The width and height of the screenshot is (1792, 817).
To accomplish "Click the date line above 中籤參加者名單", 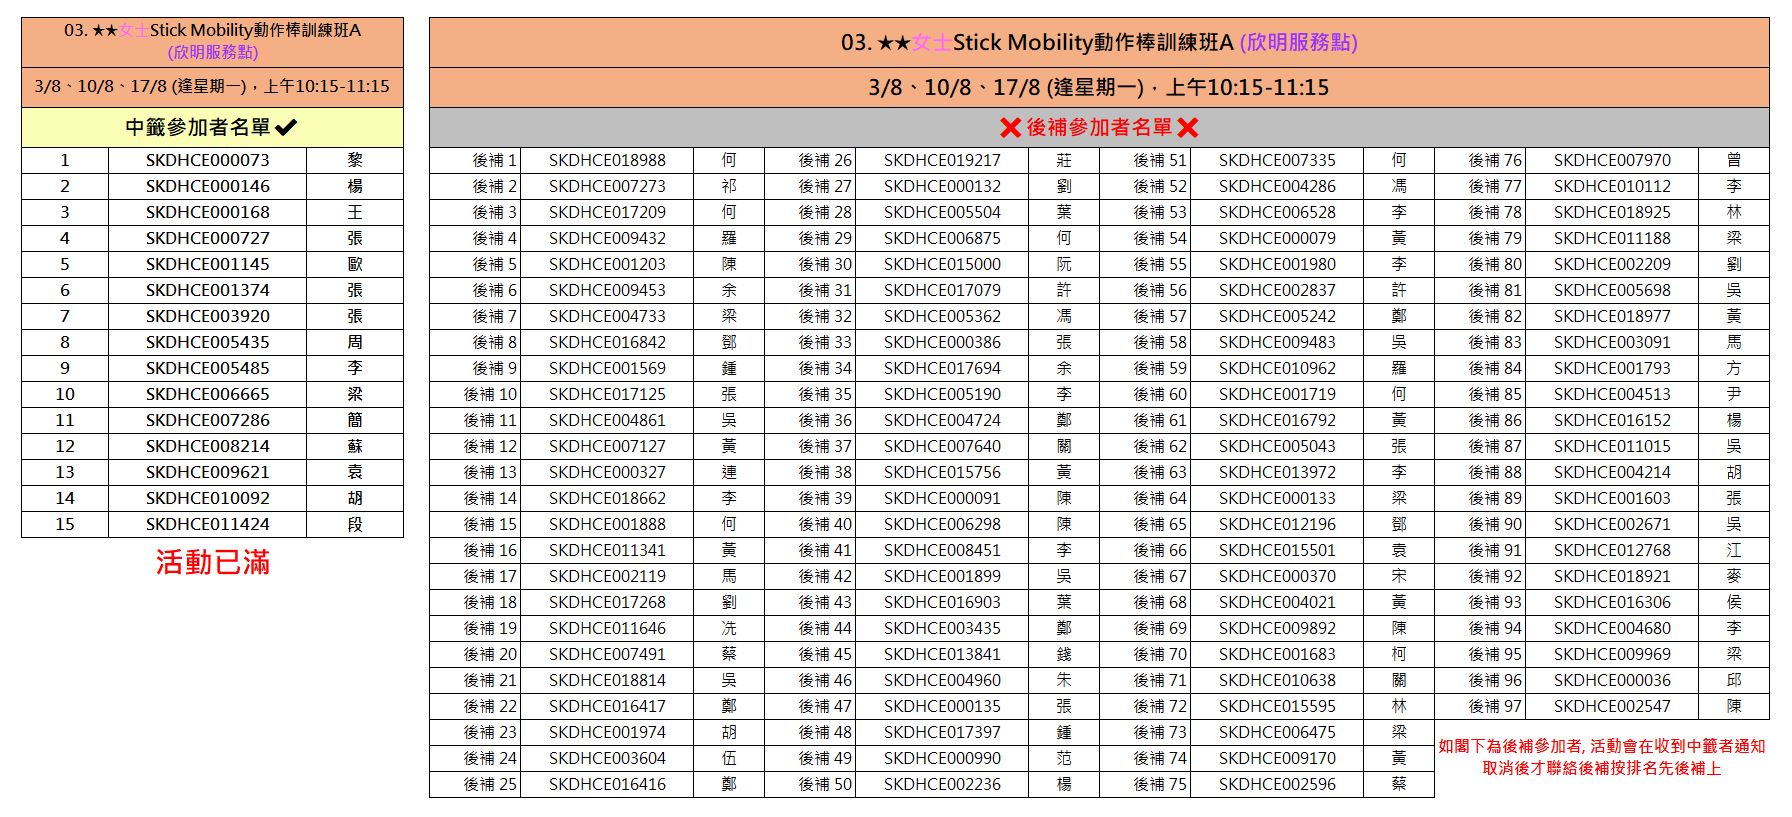I will click(x=212, y=86).
